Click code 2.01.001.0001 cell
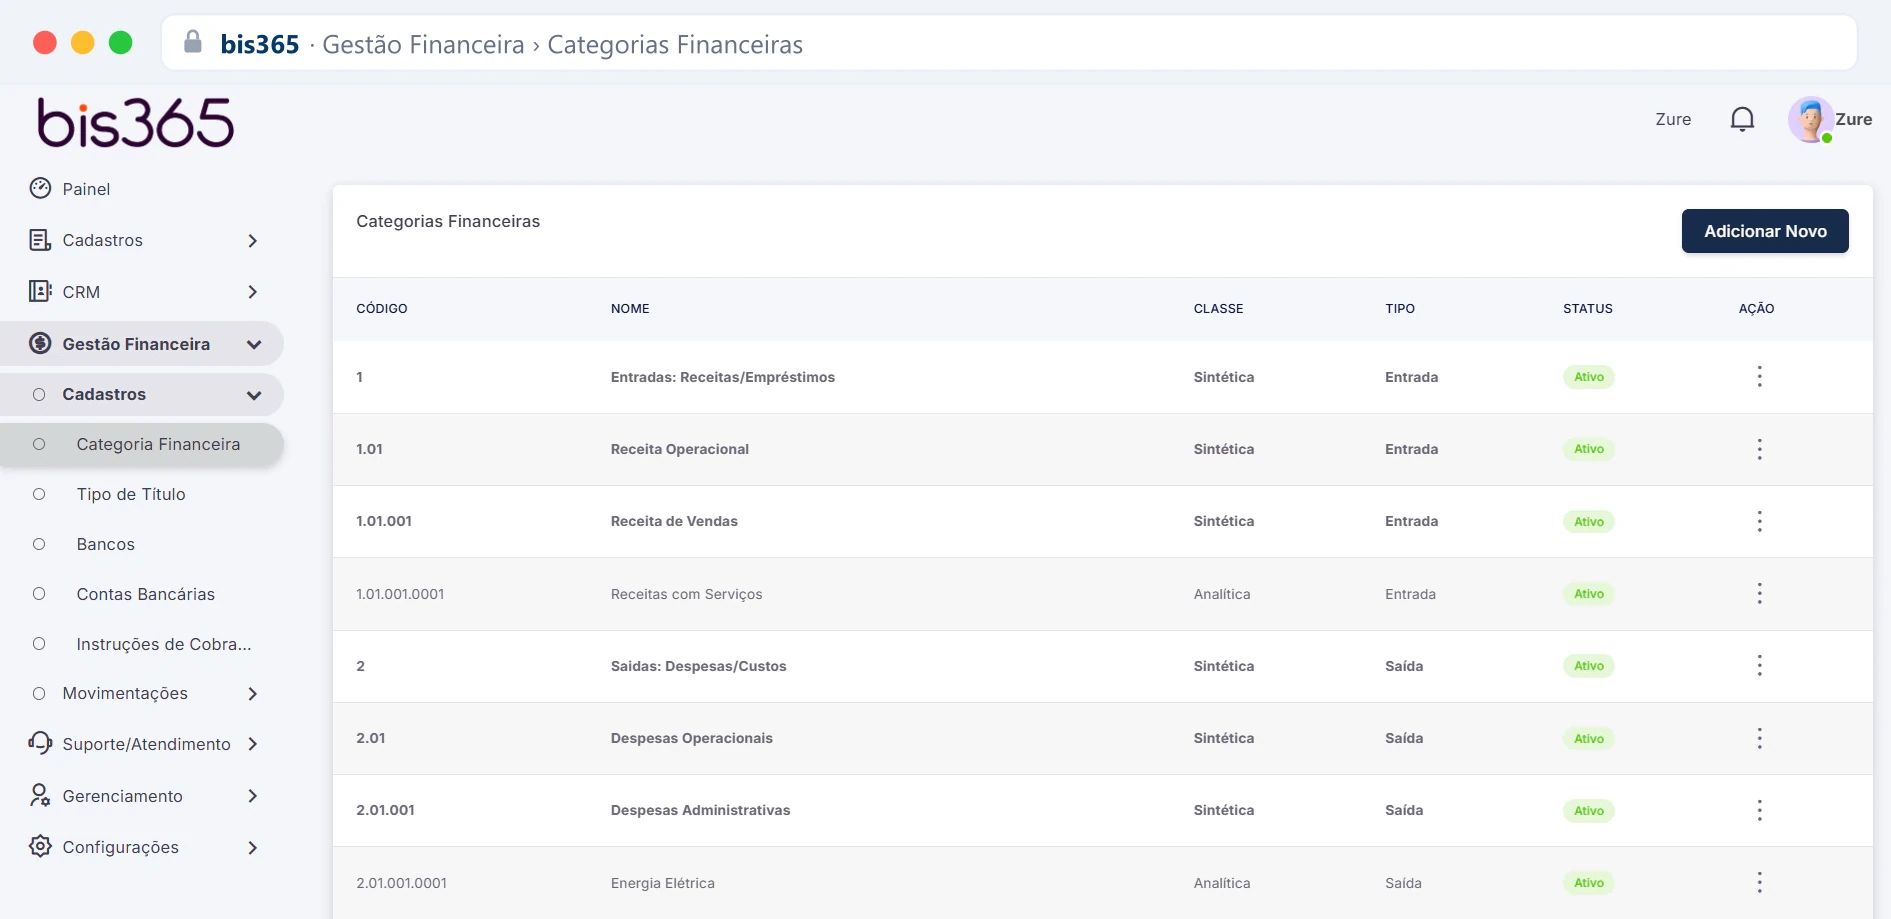The width and height of the screenshot is (1891, 919). coord(401,883)
